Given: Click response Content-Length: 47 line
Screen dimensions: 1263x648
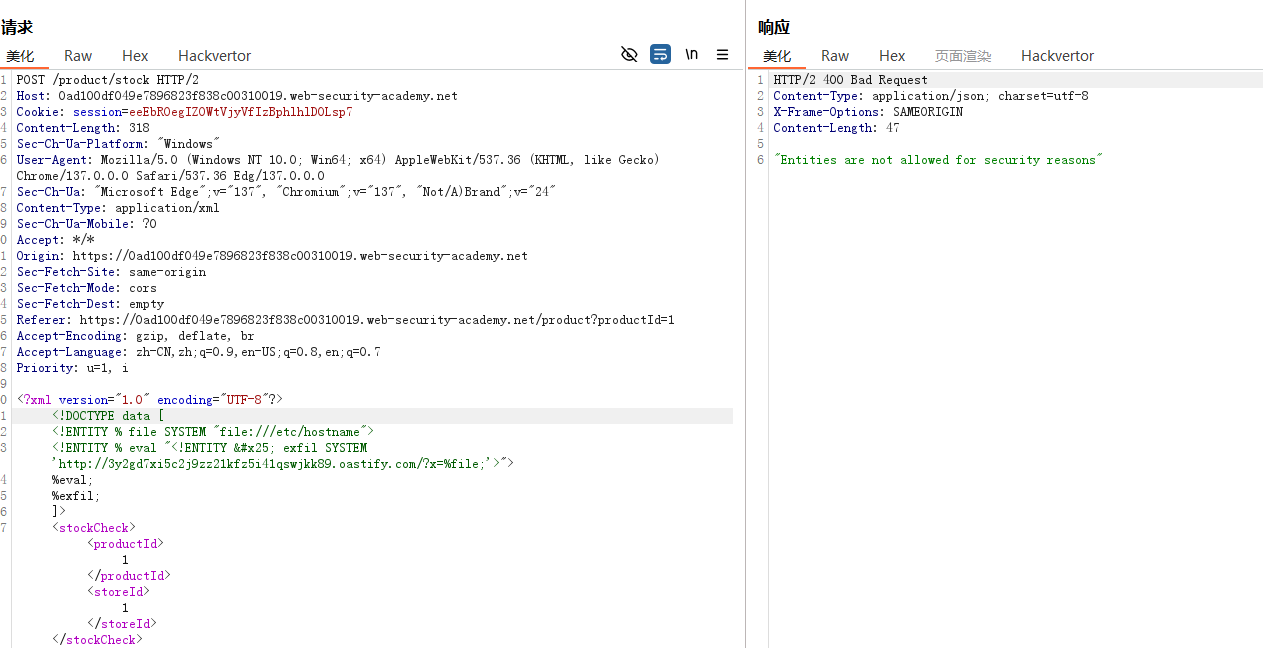Looking at the screenshot, I should (x=836, y=128).
